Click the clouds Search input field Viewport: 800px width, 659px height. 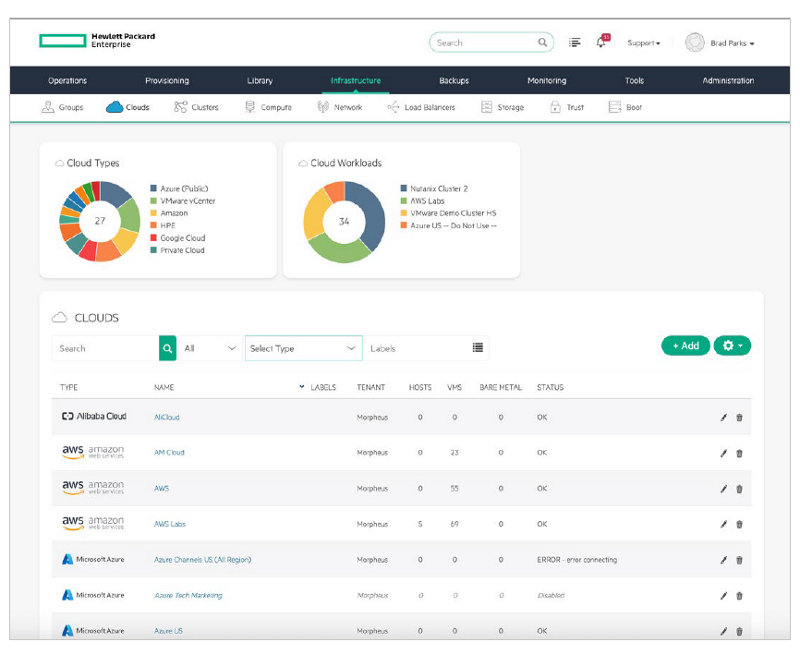click(106, 348)
